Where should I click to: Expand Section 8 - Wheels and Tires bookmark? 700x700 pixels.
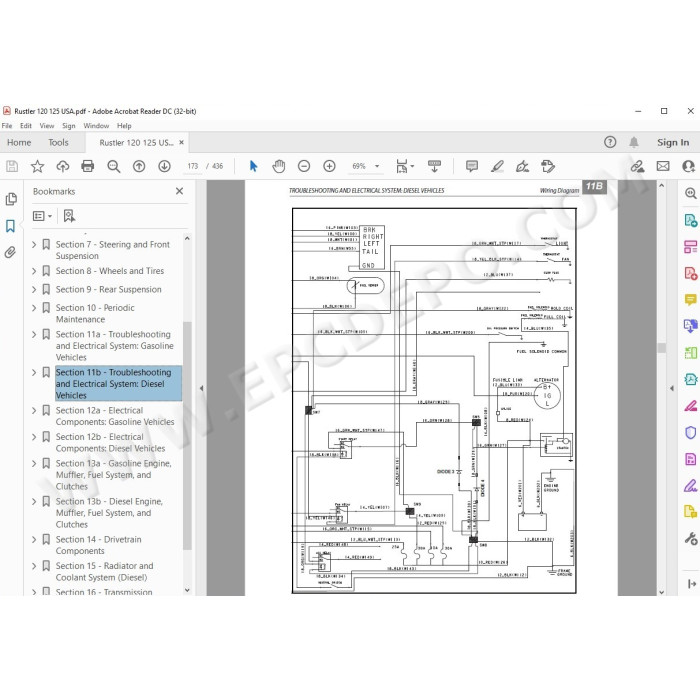coord(34,271)
